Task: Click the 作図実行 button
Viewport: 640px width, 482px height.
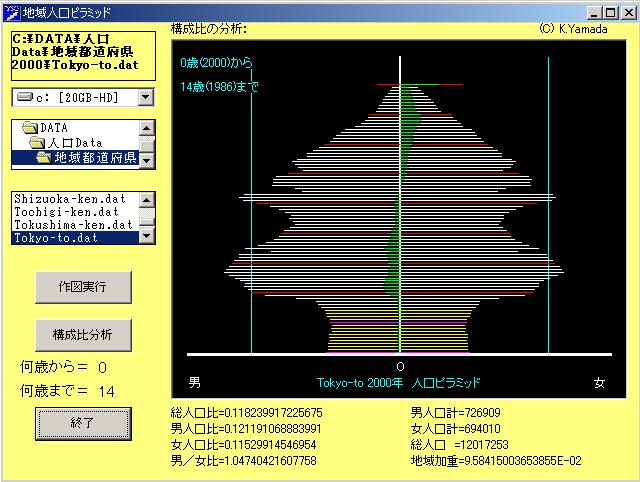Action: click(83, 287)
